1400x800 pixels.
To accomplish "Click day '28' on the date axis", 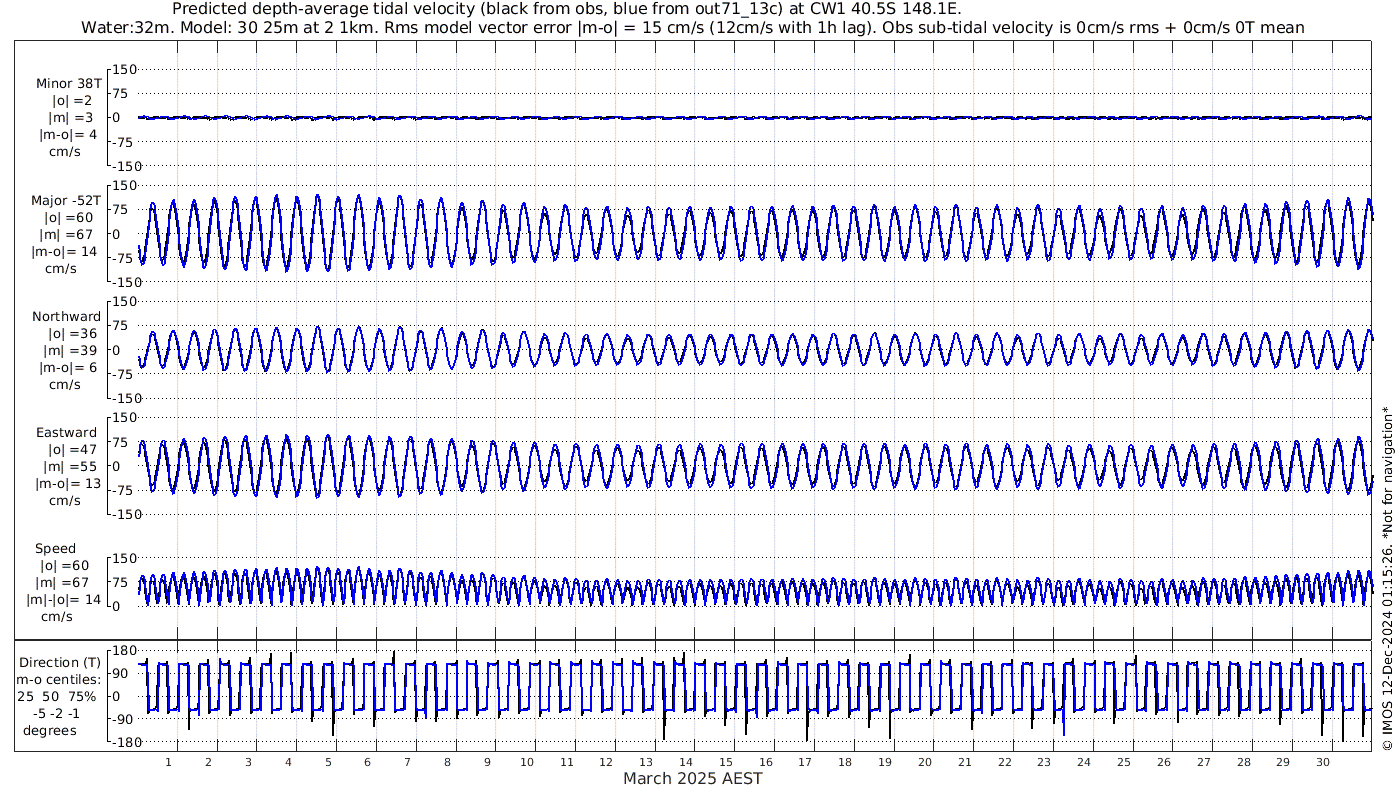I will point(1243,762).
